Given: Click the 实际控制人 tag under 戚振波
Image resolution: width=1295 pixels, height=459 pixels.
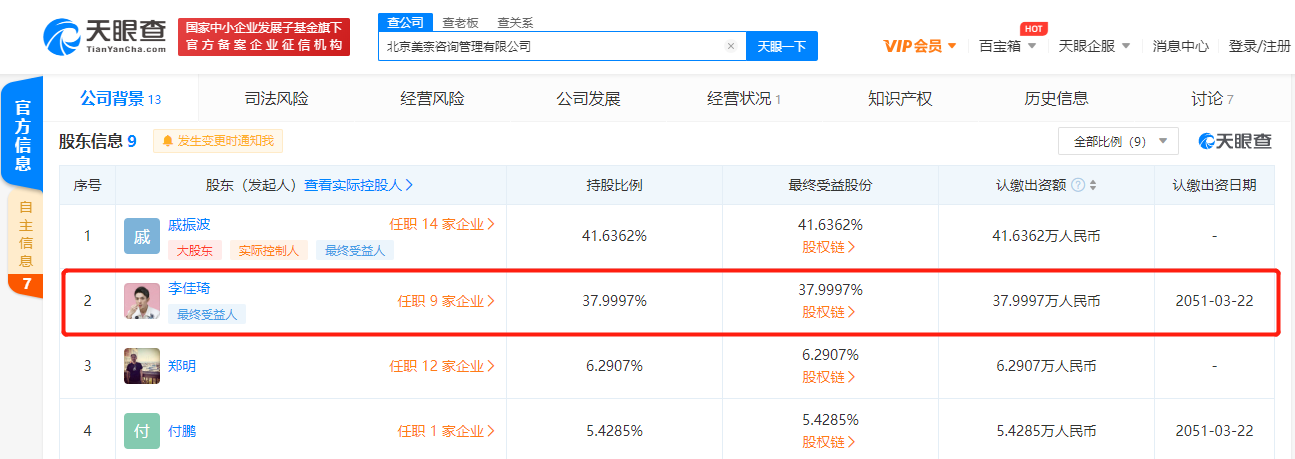Looking at the screenshot, I should 270,250.
